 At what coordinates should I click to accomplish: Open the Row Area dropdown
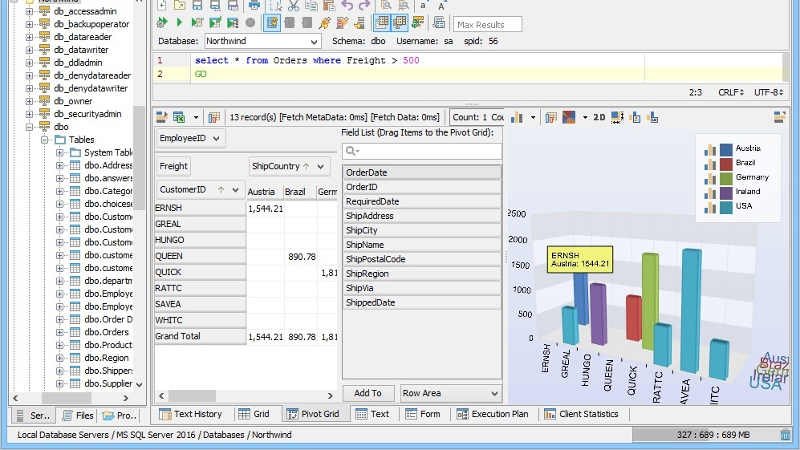click(449, 393)
